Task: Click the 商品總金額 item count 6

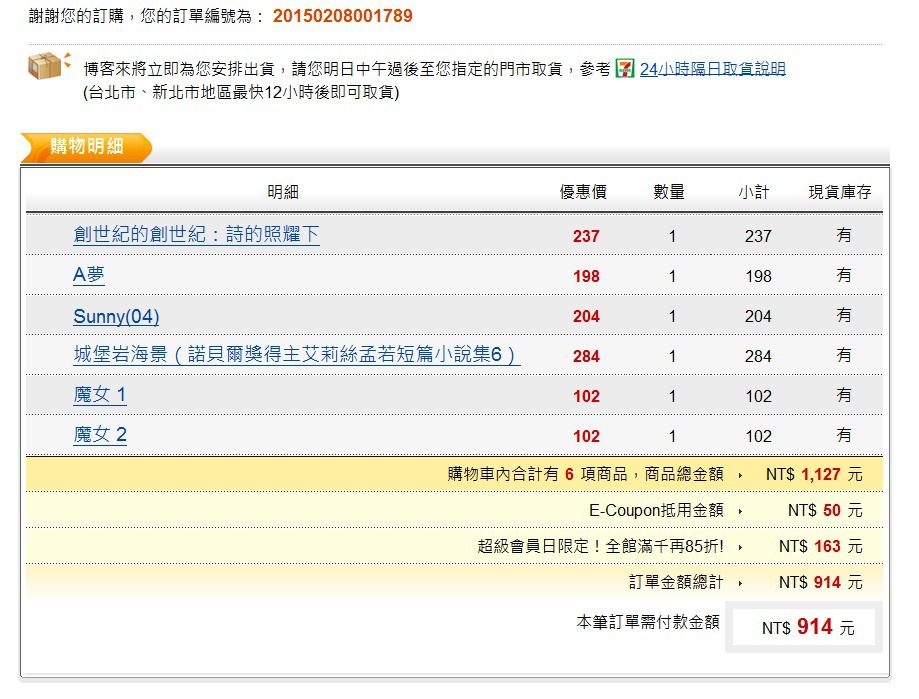Action: tap(569, 474)
